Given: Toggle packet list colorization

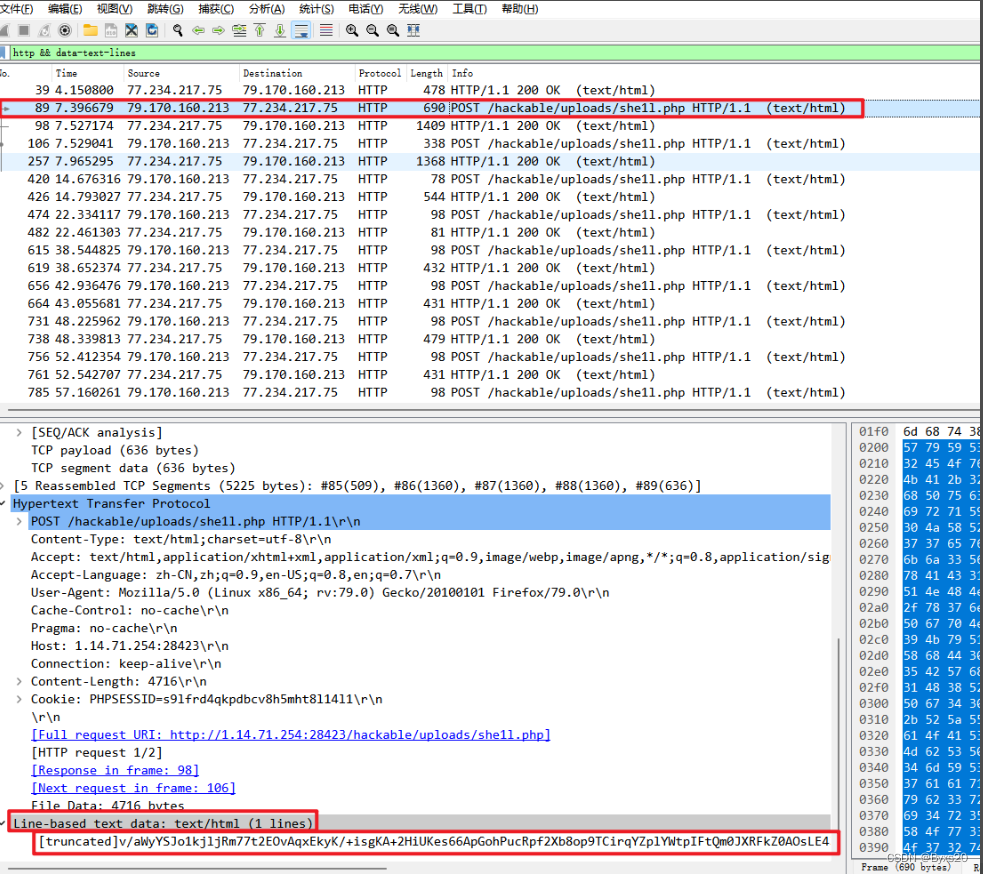Looking at the screenshot, I should point(325,30).
